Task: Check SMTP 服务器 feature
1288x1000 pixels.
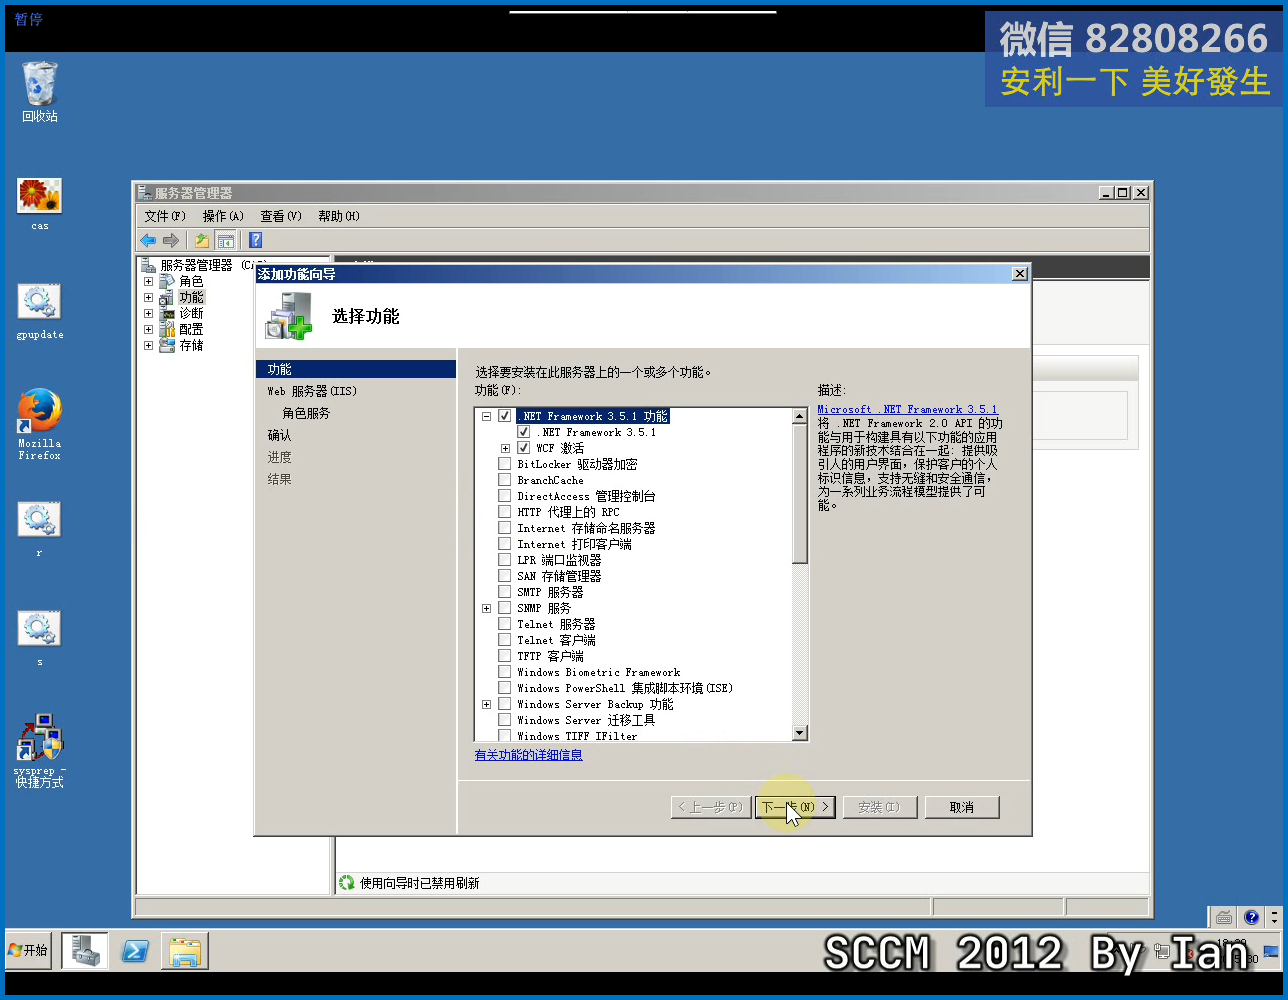Action: (x=505, y=592)
